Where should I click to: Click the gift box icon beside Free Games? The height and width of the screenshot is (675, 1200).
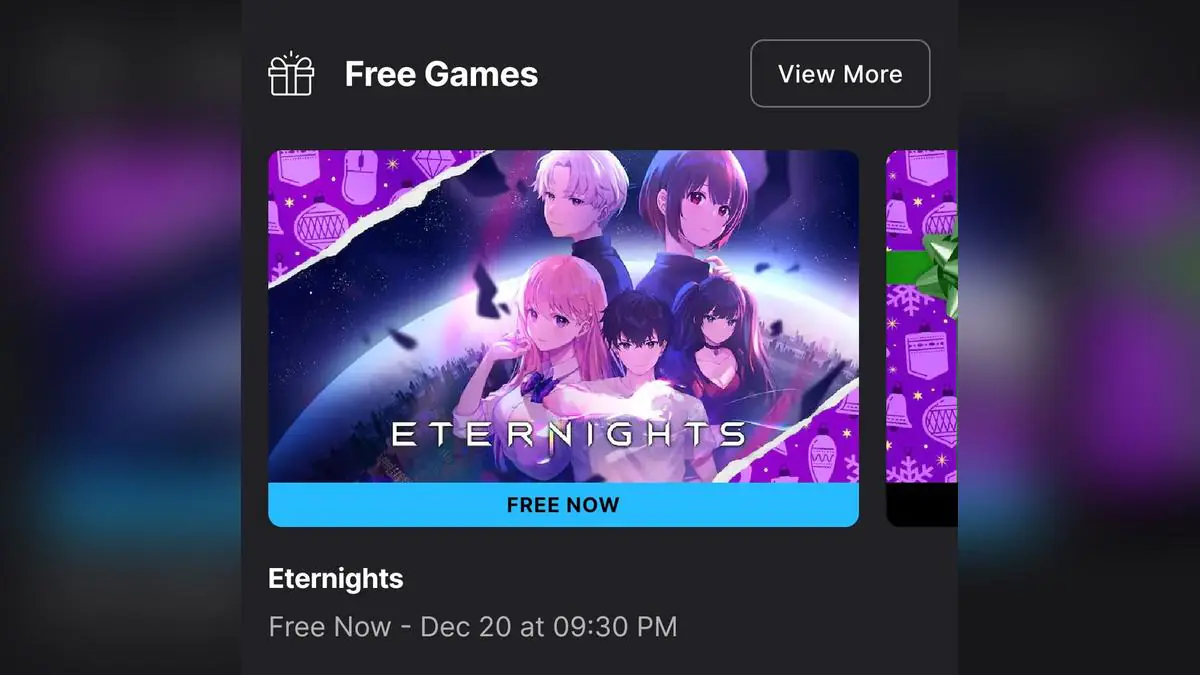coord(291,74)
